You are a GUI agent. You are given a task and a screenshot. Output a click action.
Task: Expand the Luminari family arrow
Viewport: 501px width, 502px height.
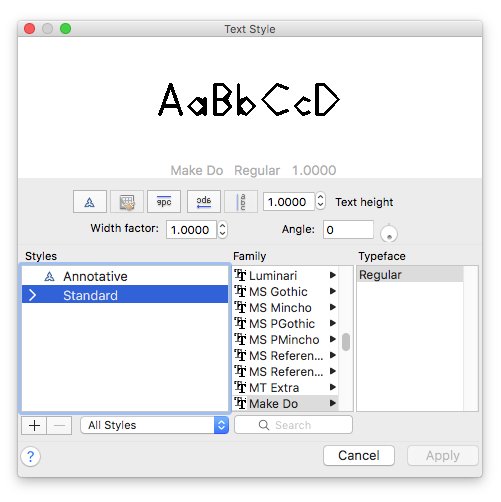click(x=332, y=275)
